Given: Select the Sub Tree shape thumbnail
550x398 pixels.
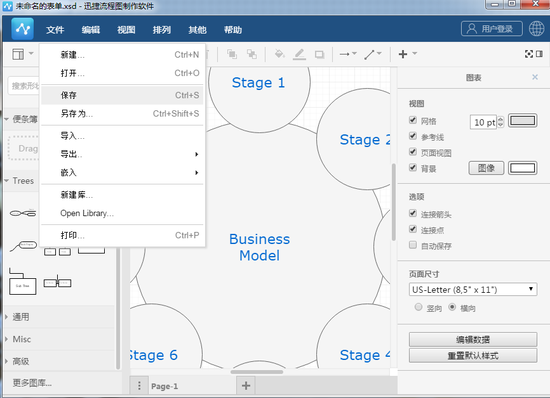Looking at the screenshot, I should click(22, 281).
